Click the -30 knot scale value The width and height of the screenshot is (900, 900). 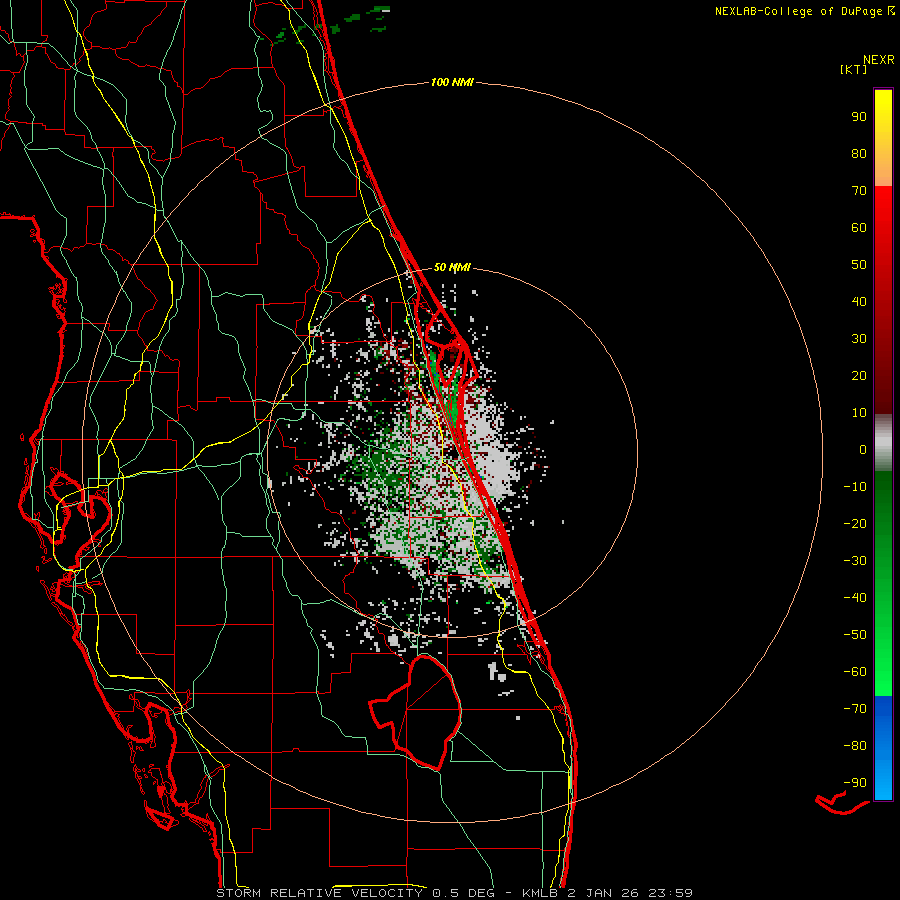(855, 561)
